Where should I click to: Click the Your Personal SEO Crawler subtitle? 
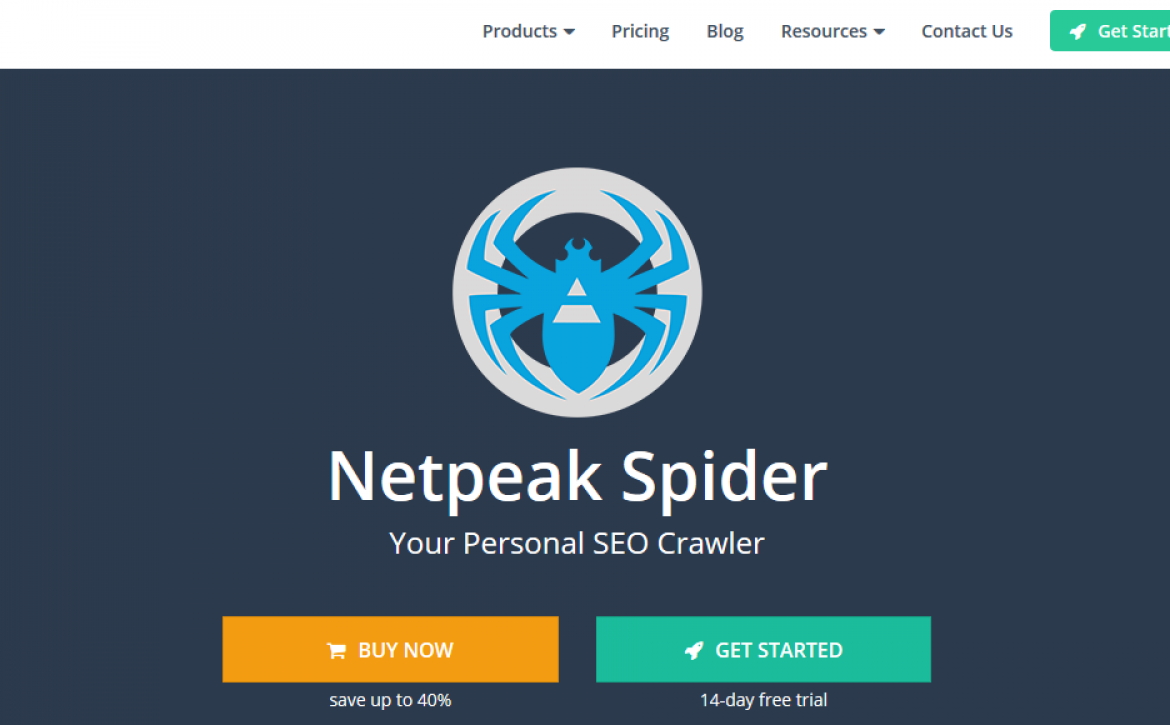577,544
